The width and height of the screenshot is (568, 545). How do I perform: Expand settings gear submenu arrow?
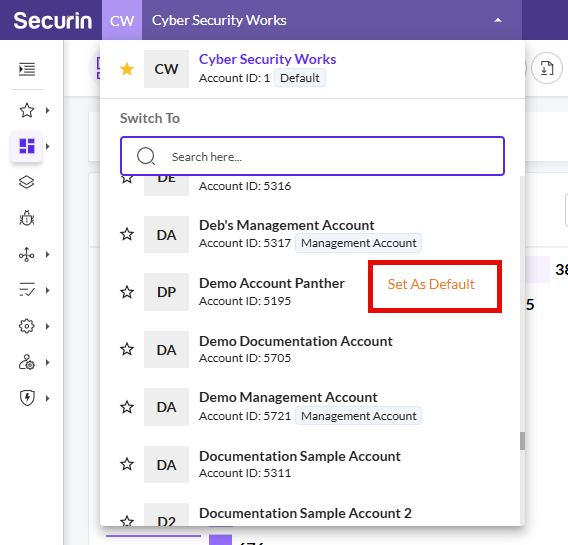click(x=47, y=326)
